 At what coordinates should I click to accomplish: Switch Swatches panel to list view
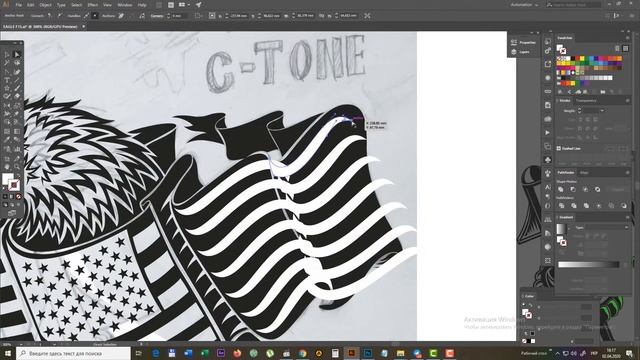point(618,49)
